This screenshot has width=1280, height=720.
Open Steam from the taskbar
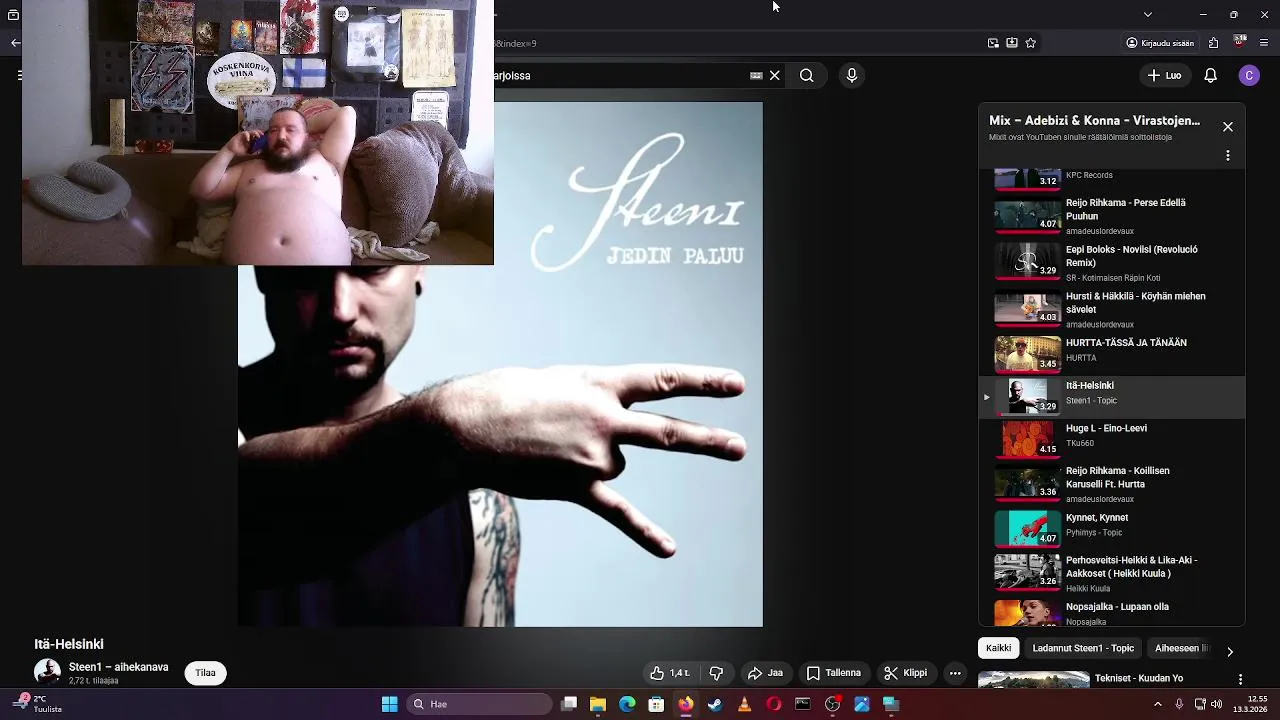pyautogui.click(x=715, y=704)
